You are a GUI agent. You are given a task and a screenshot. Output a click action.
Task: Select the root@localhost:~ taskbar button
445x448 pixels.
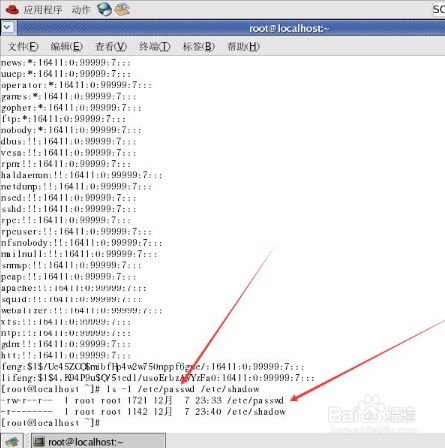(98, 441)
